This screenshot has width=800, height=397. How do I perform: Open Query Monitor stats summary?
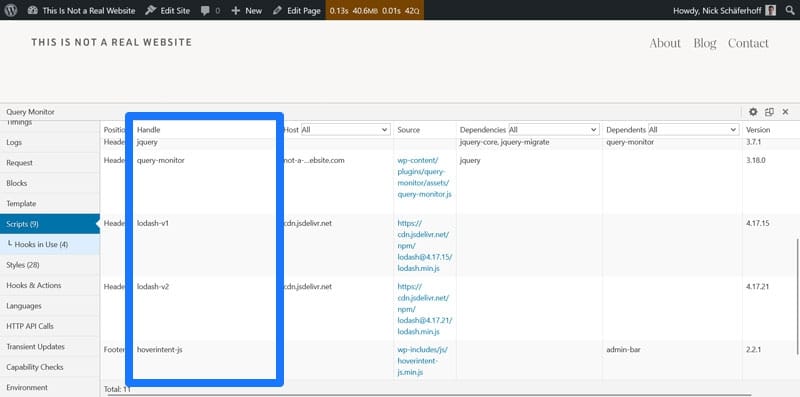(374, 10)
